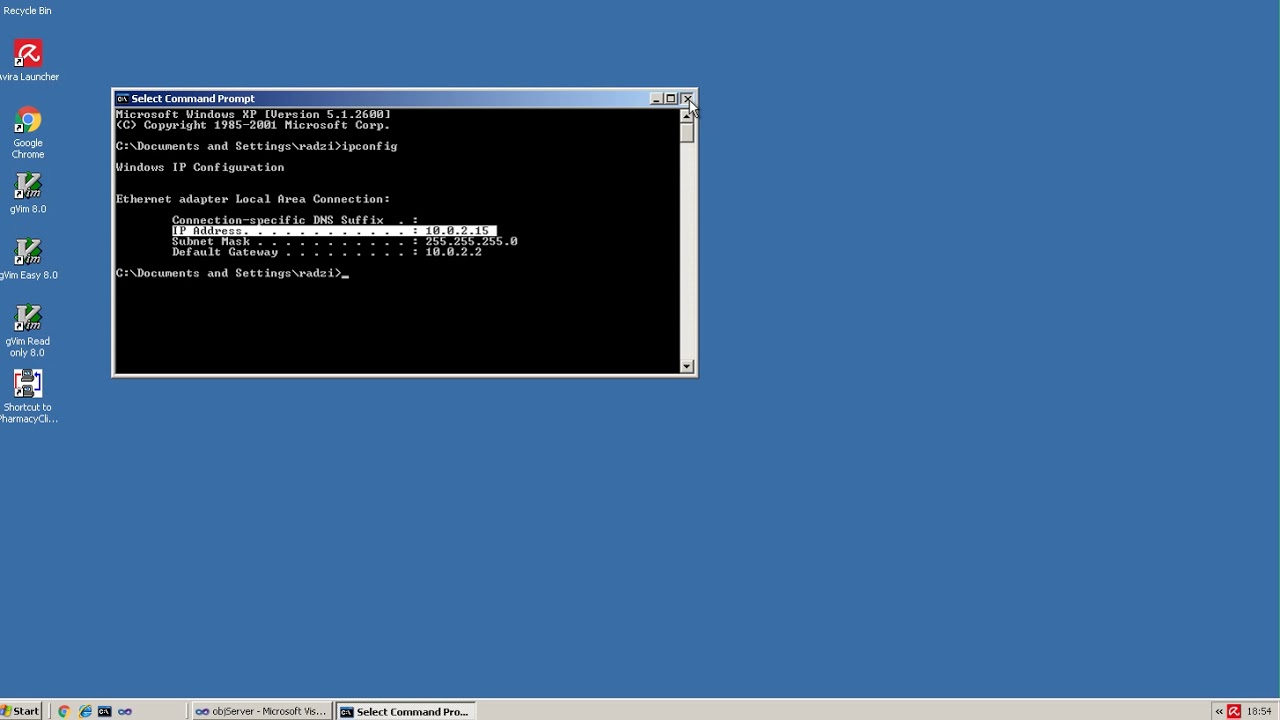Select the gVim Read only 8.0 icon

[28, 331]
